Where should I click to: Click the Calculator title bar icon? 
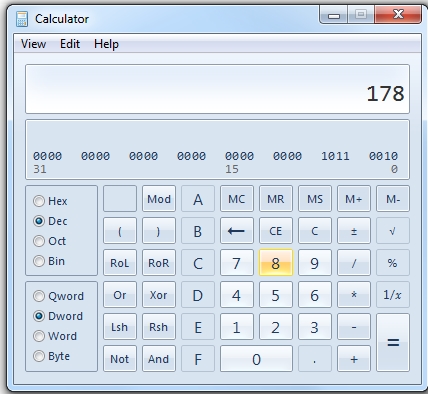coord(22,19)
